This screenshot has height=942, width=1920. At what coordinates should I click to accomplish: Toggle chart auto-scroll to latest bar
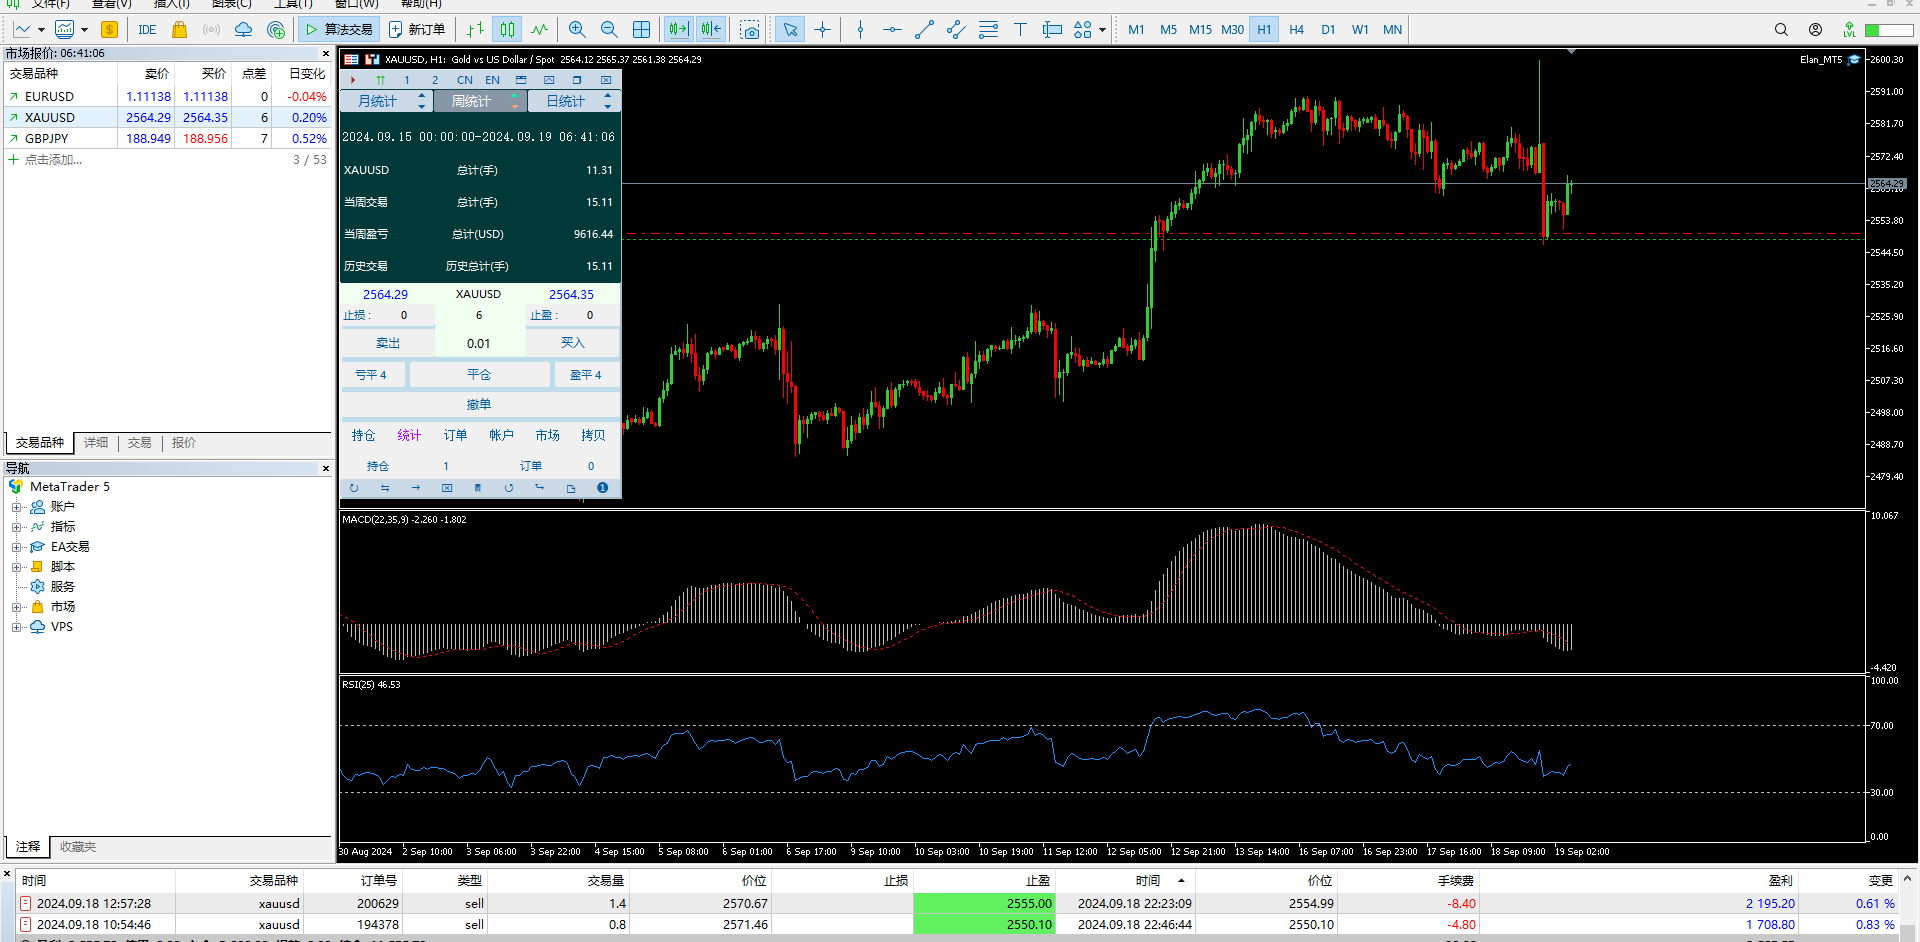[678, 30]
